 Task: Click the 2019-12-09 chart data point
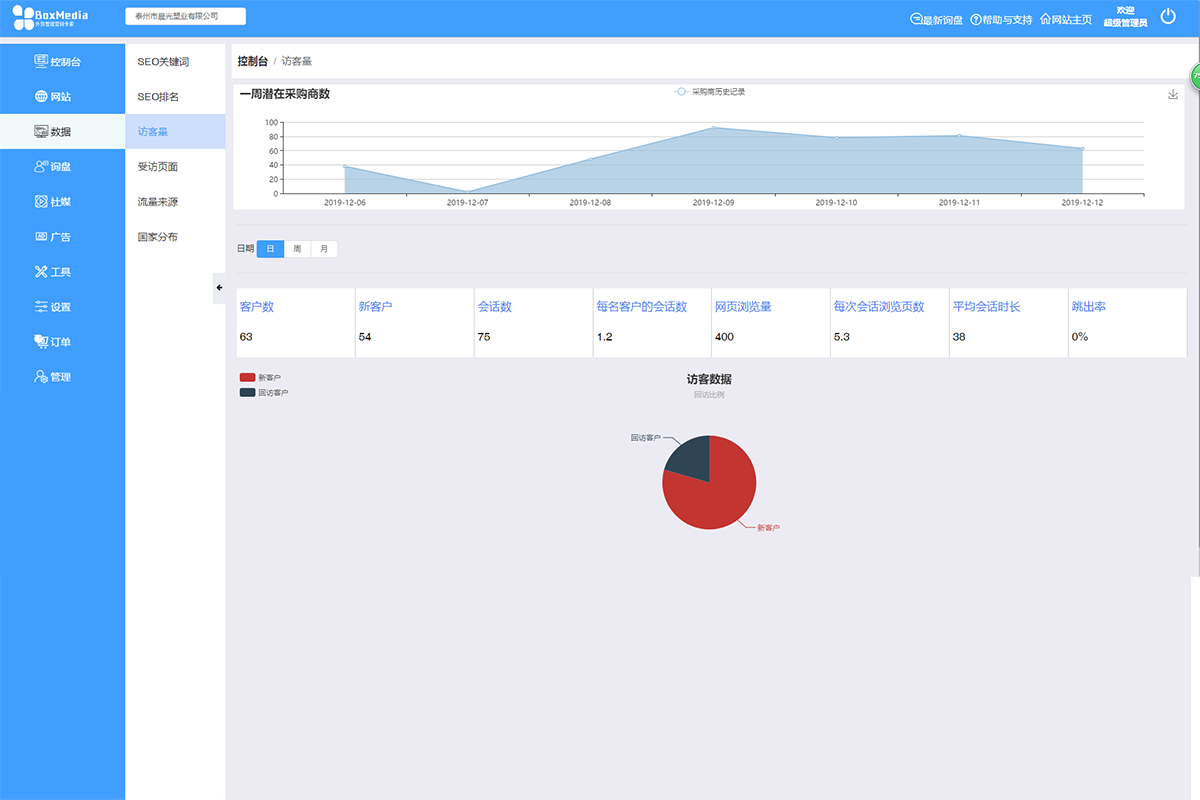714,127
